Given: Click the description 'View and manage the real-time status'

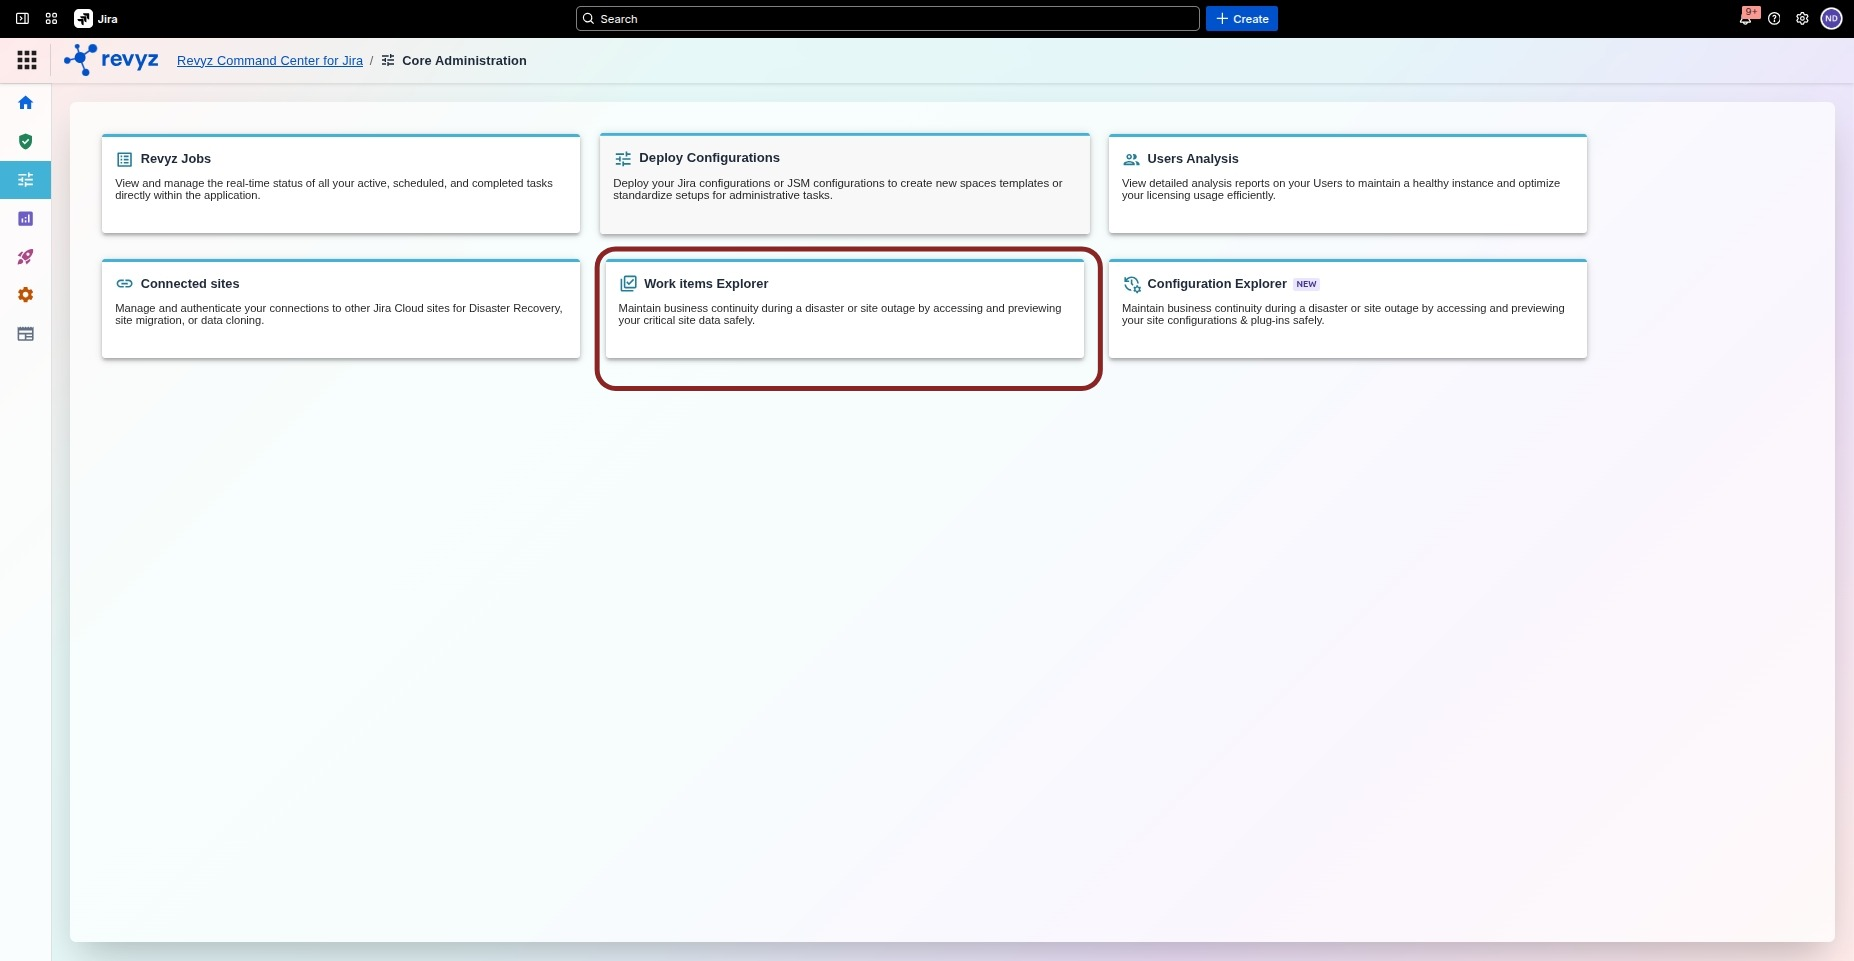Looking at the screenshot, I should click(x=334, y=189).
